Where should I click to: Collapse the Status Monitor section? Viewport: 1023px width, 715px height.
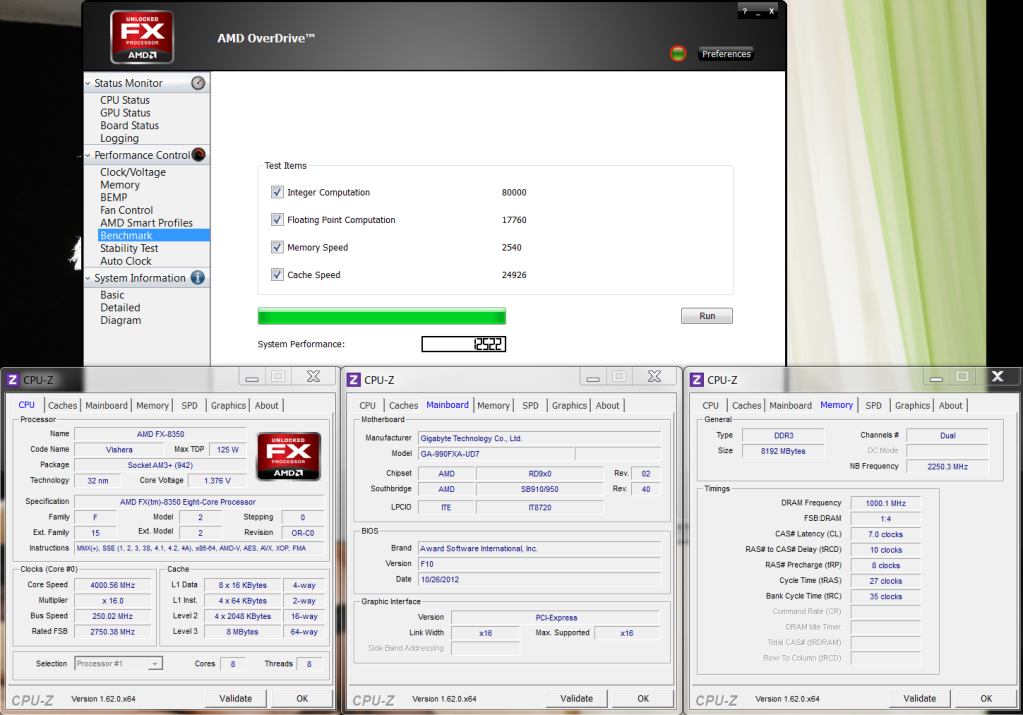pyautogui.click(x=88, y=84)
